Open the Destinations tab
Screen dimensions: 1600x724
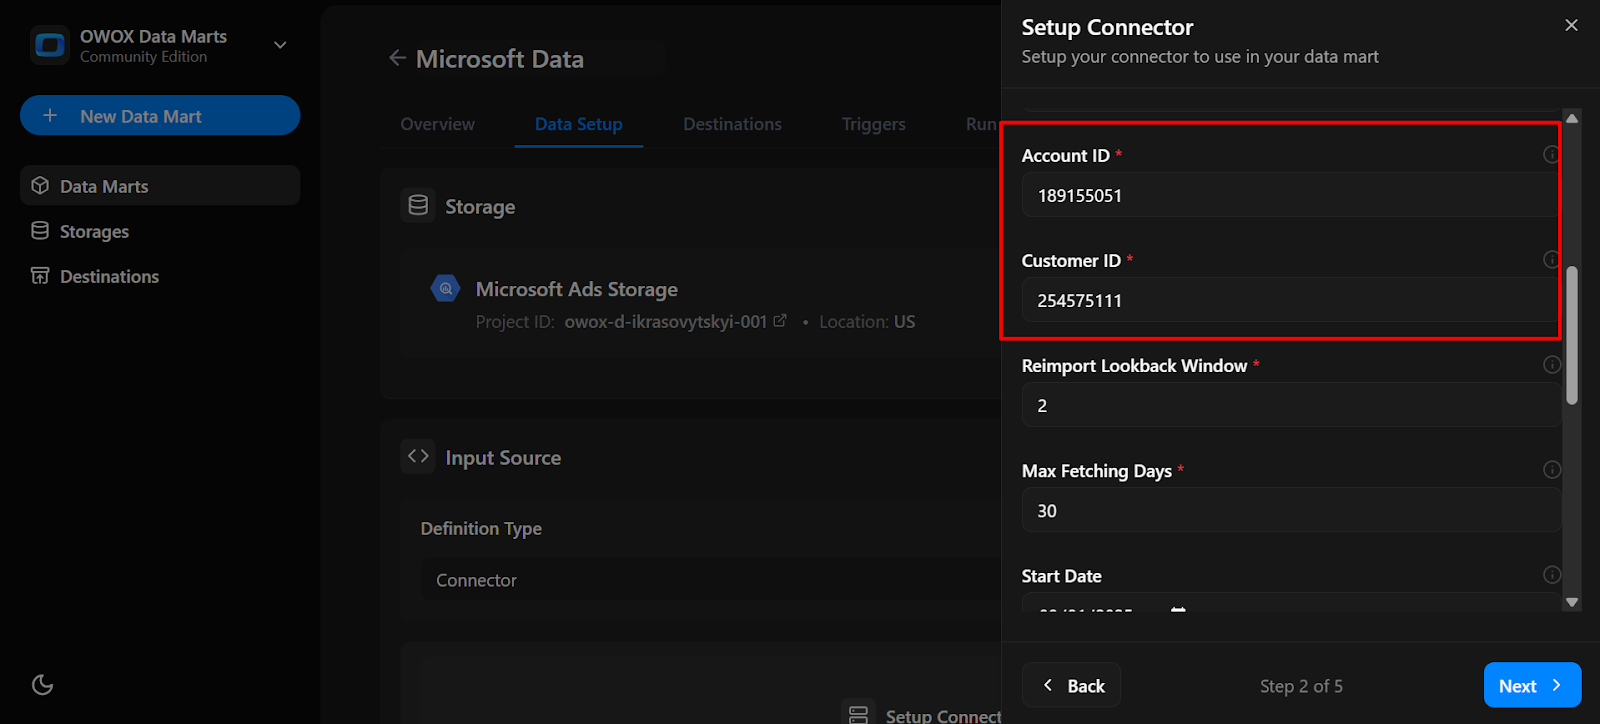tap(732, 124)
